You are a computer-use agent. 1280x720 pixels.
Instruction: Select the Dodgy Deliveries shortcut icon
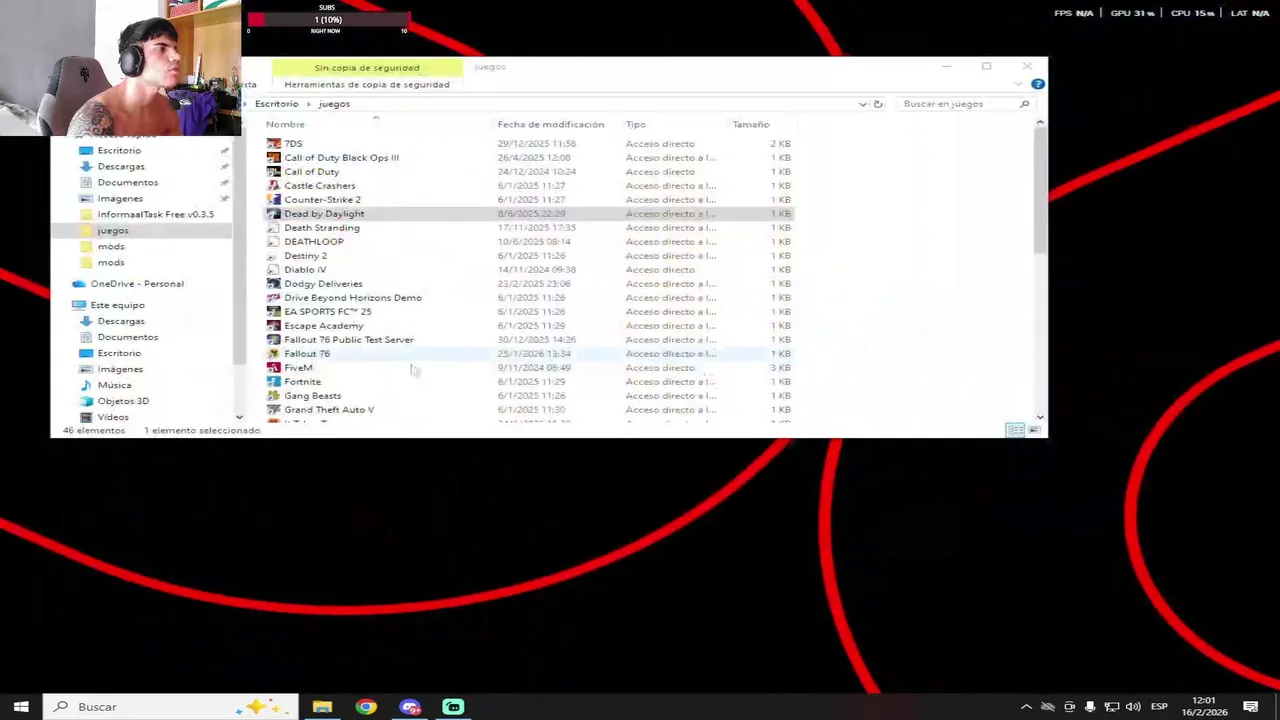point(274,284)
